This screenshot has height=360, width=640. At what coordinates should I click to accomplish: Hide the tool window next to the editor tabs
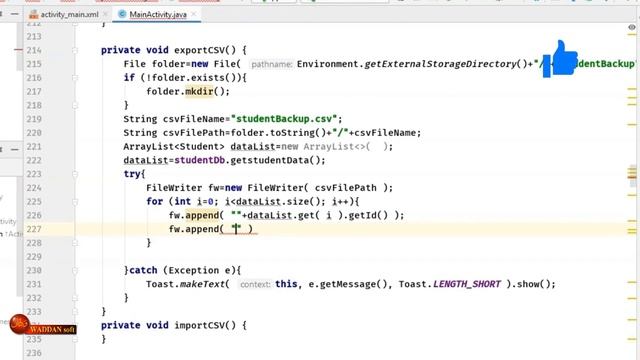(x=15, y=14)
